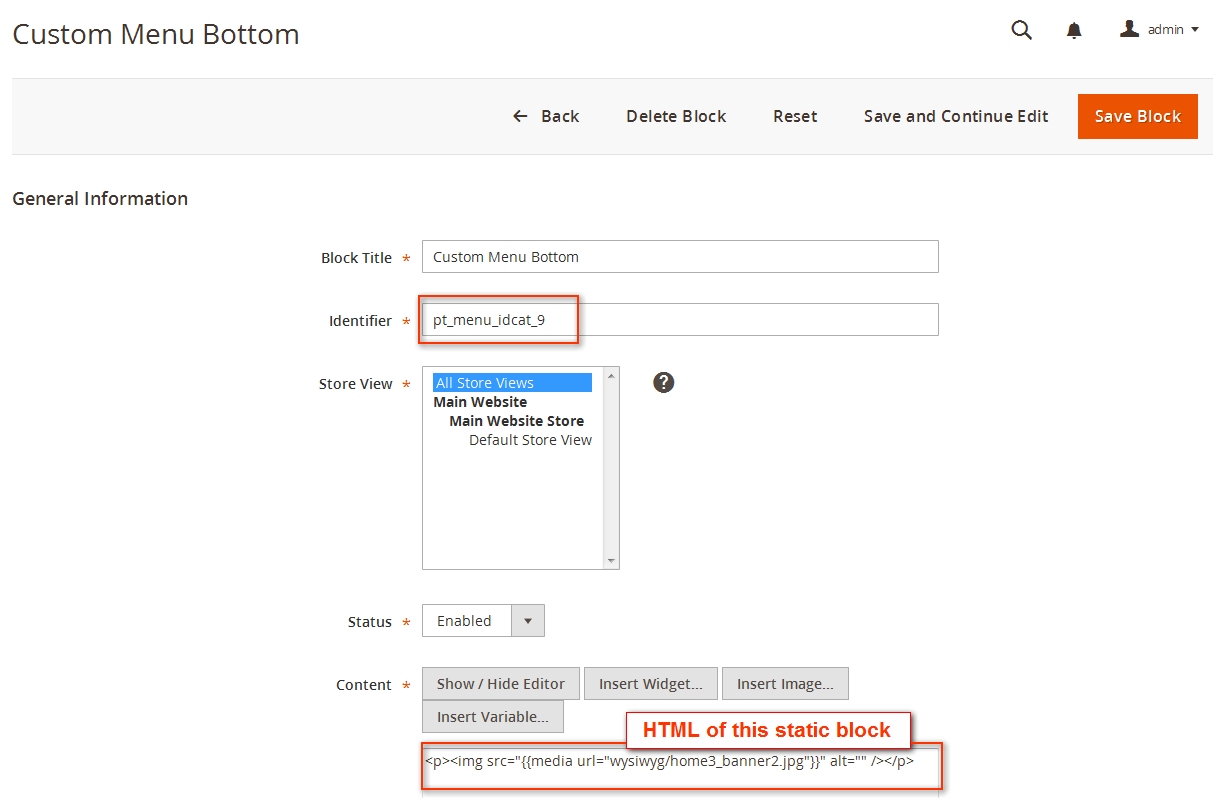
Task: Open the global search magnifier
Action: tap(1021, 30)
